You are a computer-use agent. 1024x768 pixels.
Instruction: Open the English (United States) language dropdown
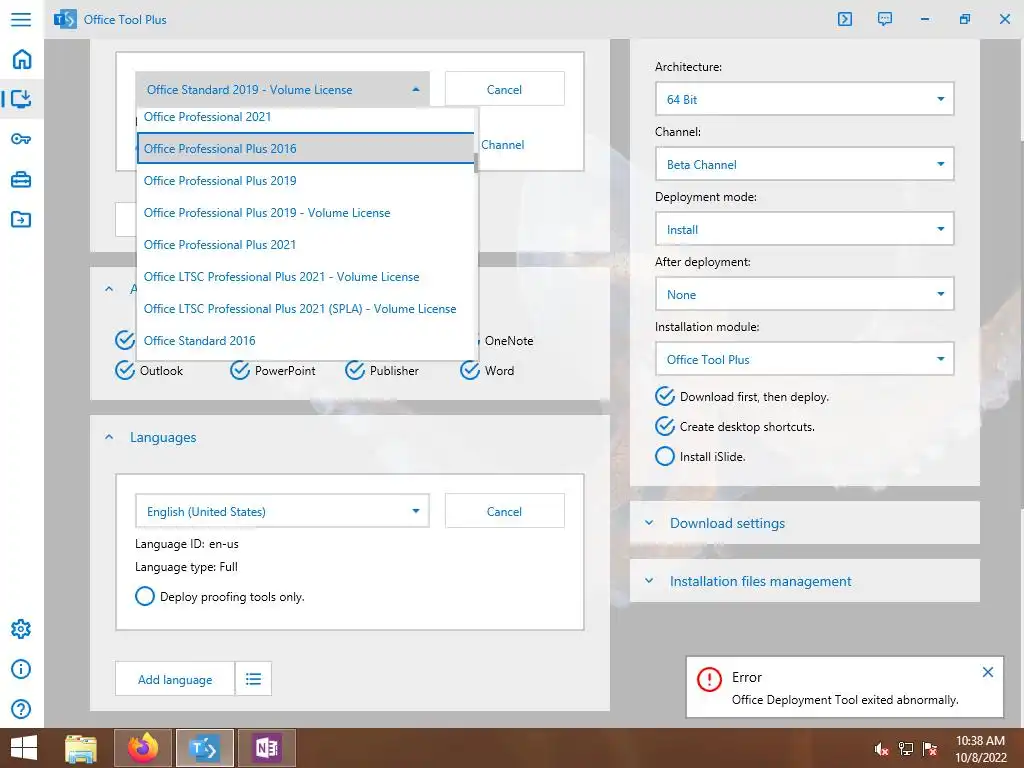click(282, 511)
